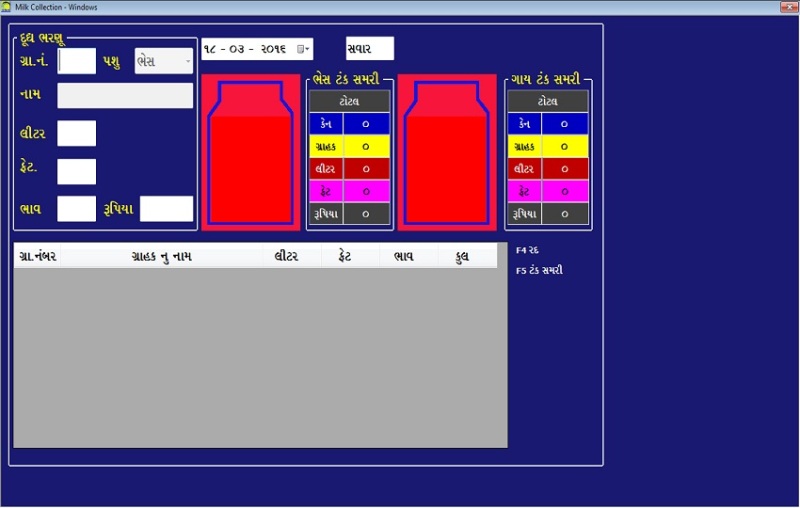The width and height of the screenshot is (800, 508).
Task: Click the ગ્રા.નંબર column header
Action: coord(37,256)
